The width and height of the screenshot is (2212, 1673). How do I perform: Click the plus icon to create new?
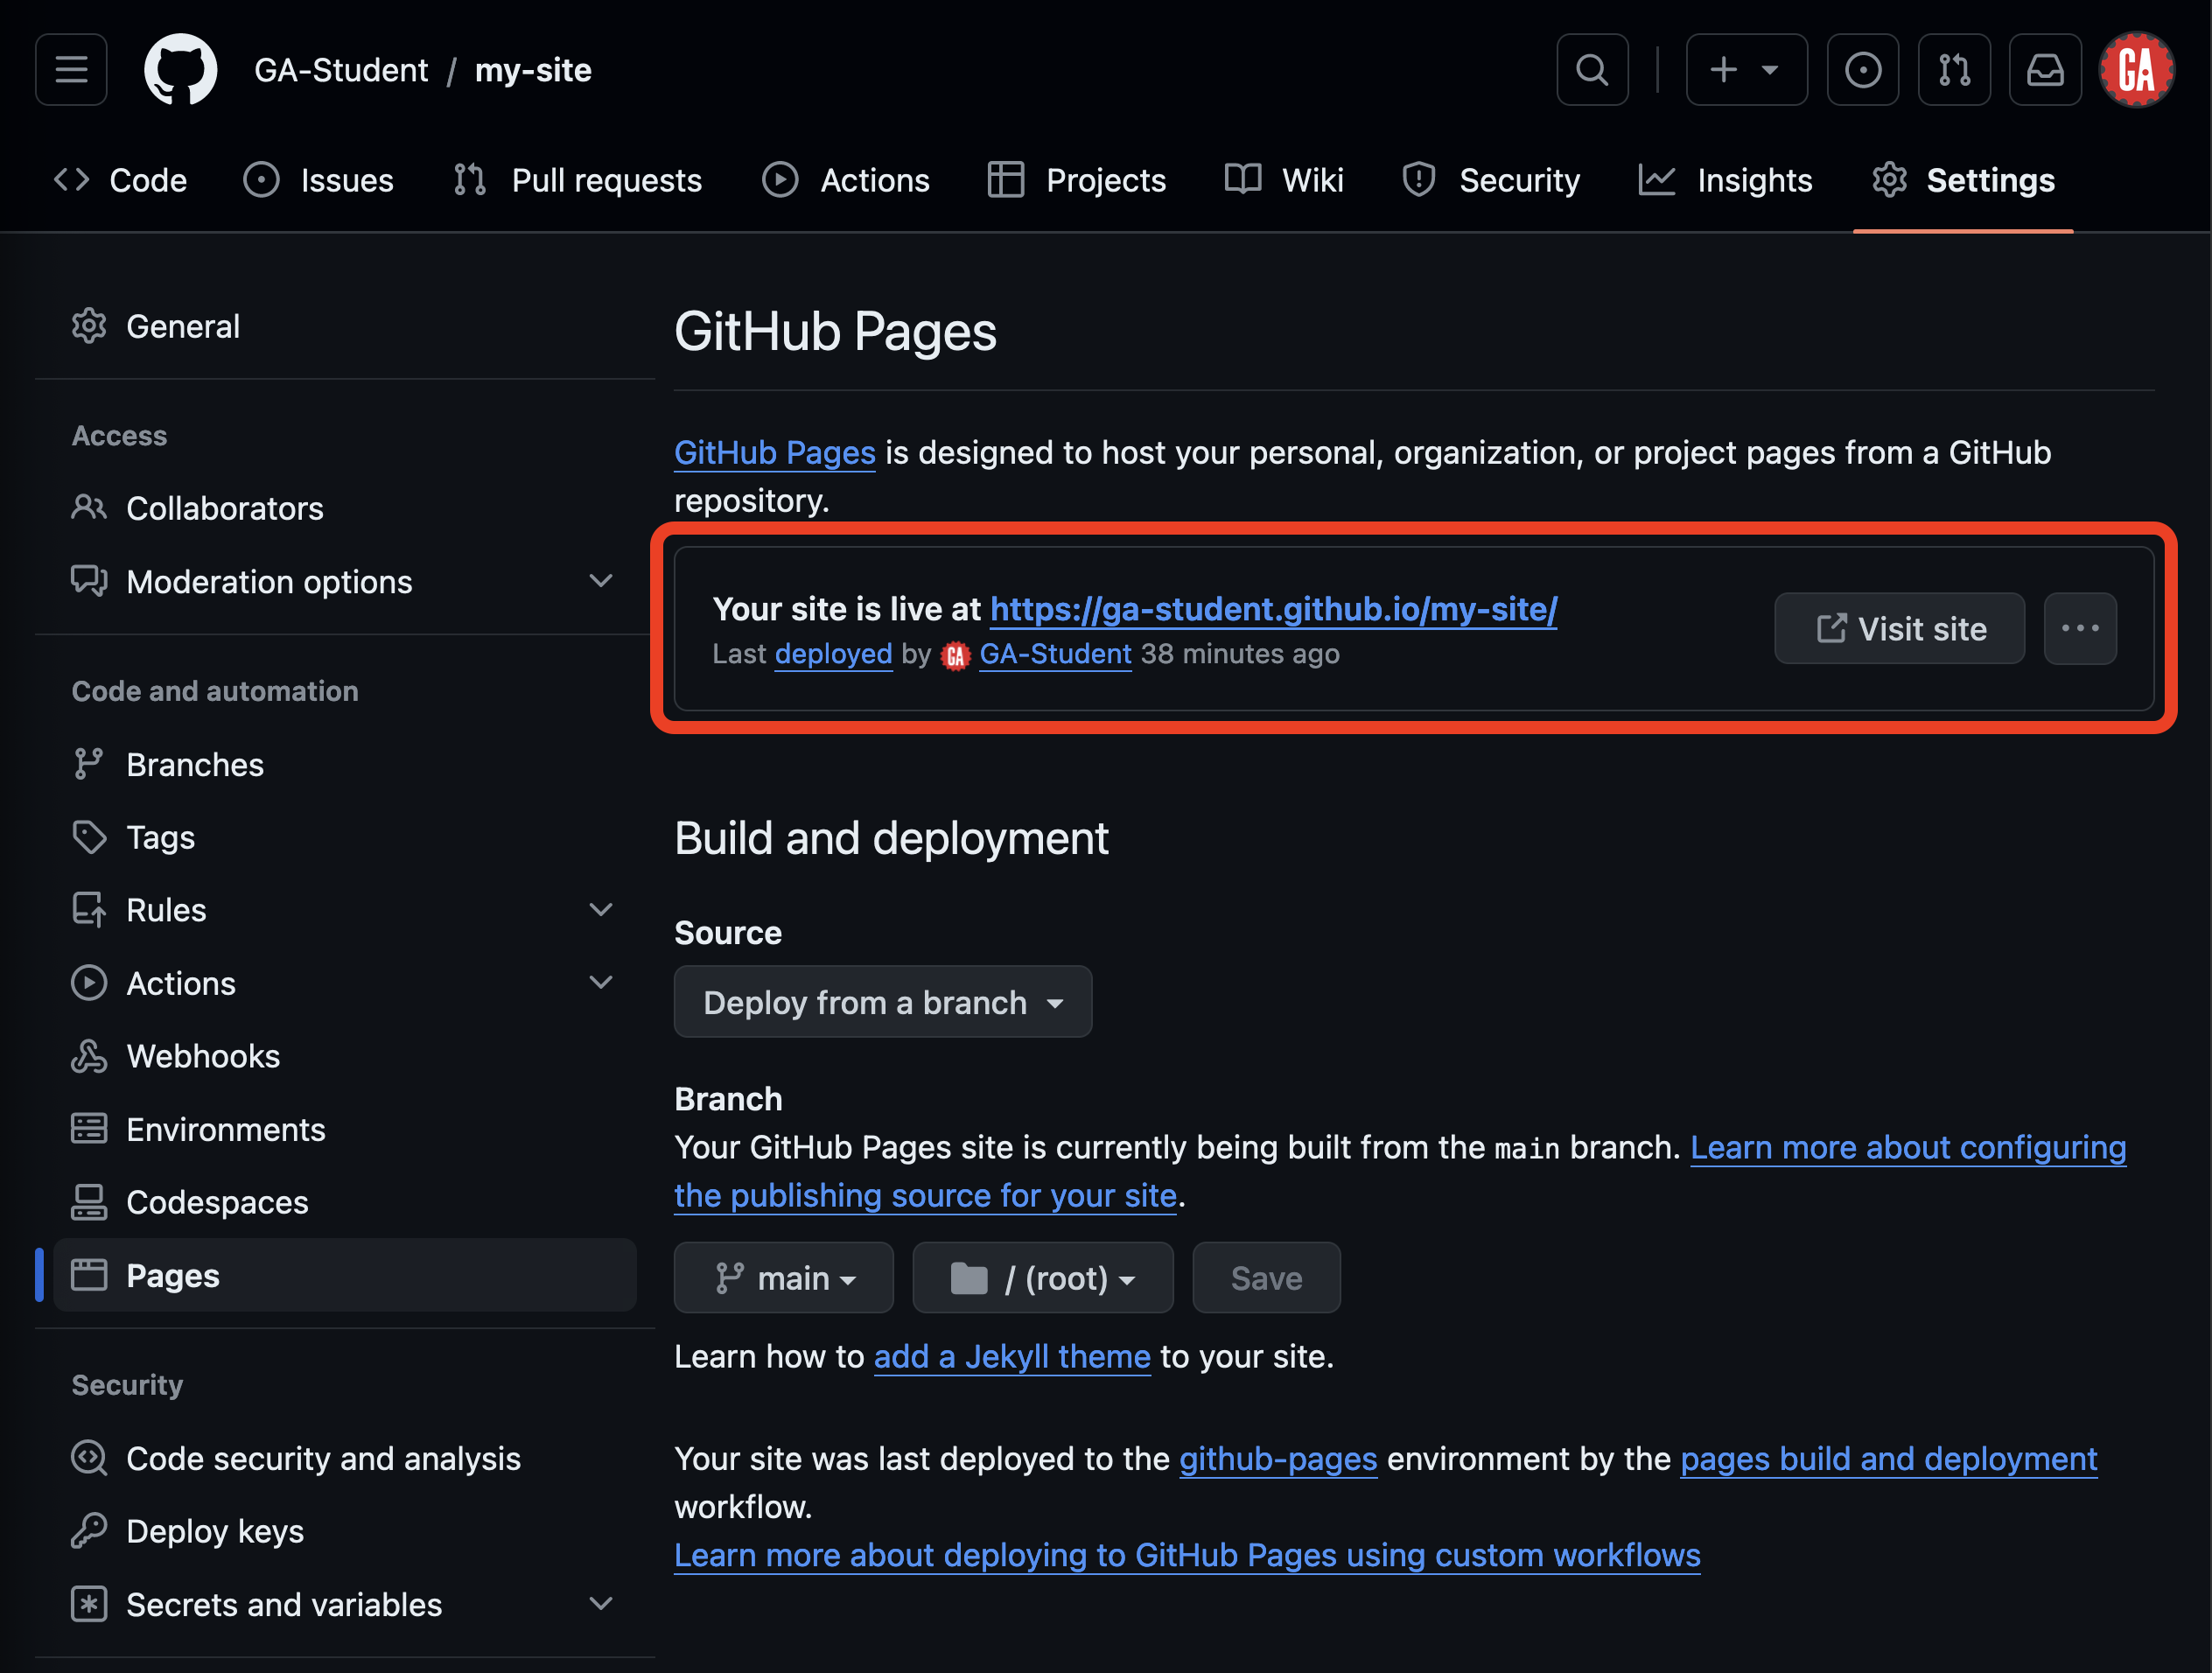pyautogui.click(x=1747, y=69)
